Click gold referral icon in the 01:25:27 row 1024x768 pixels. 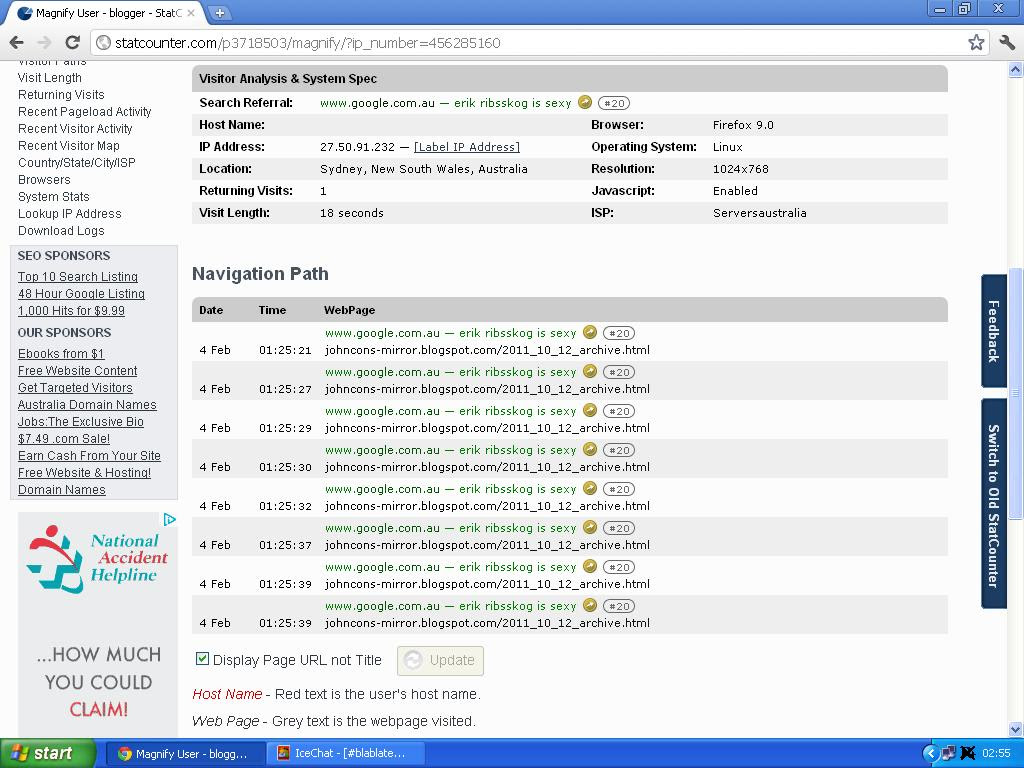click(x=590, y=372)
